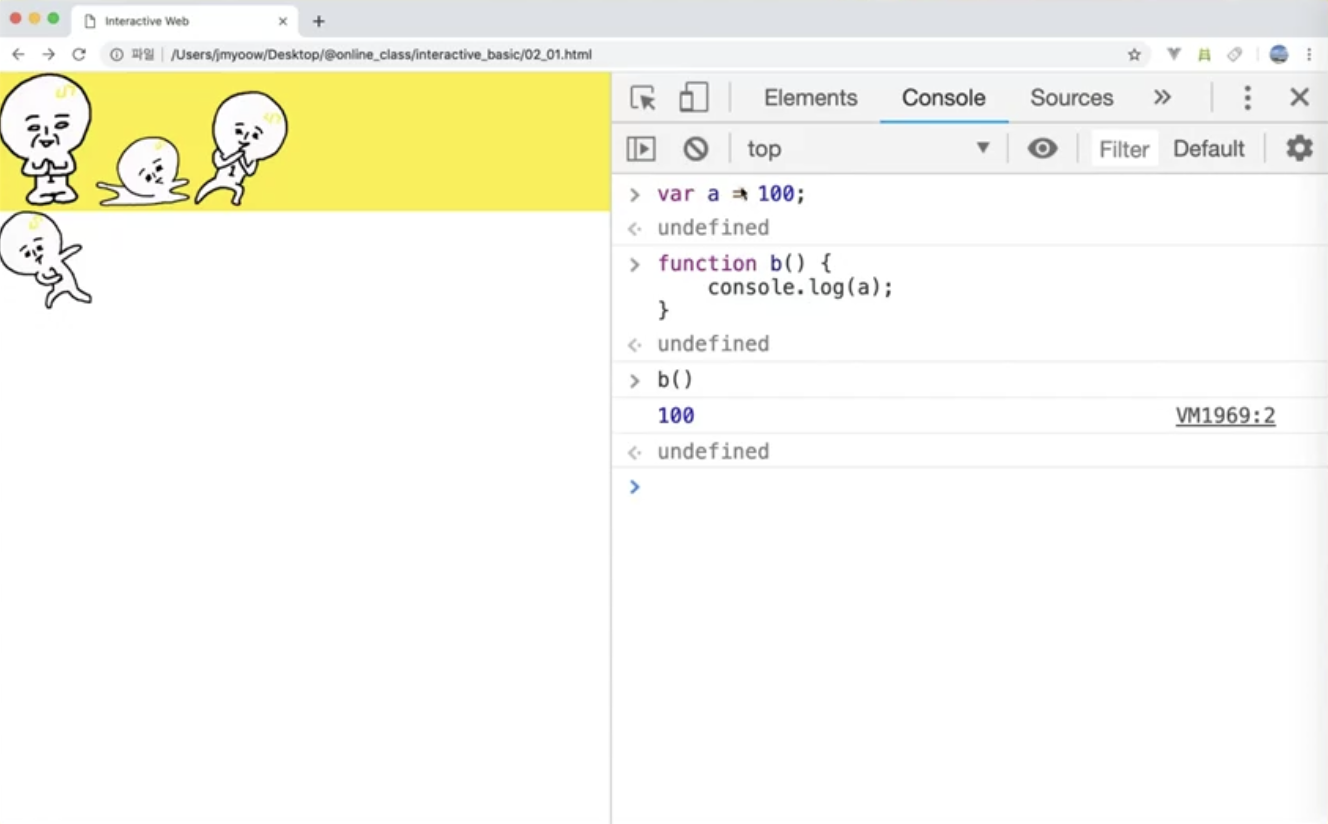Go back in browser history
The width and height of the screenshot is (1328, 824).
click(18, 54)
